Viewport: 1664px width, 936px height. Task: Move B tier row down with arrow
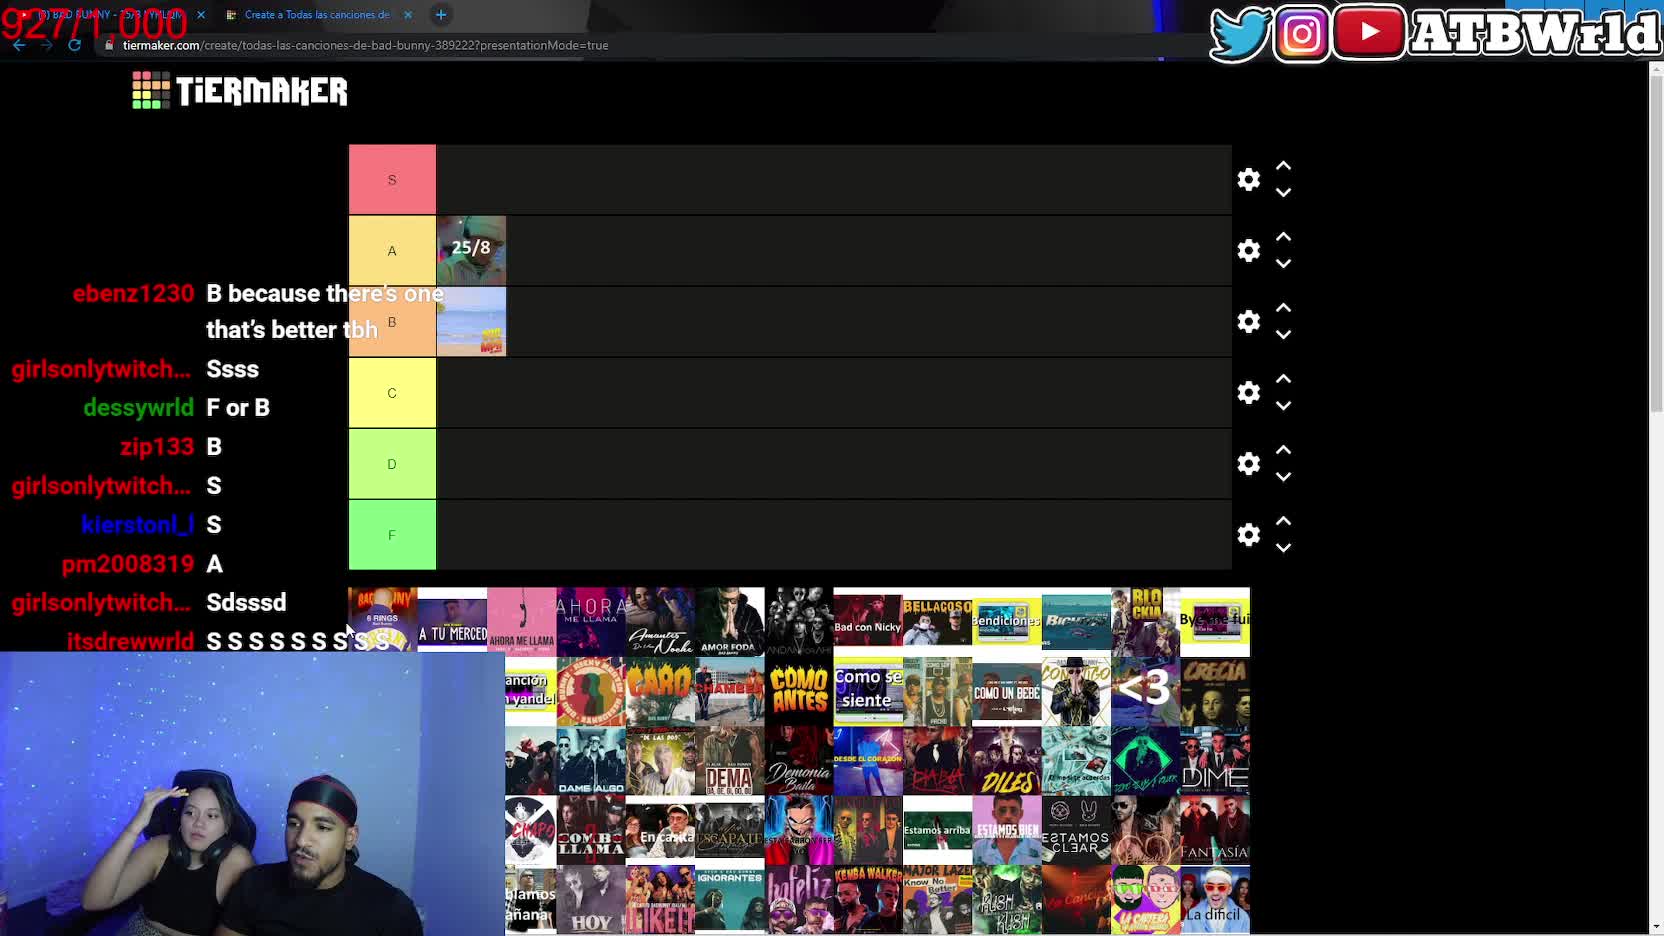pos(1284,334)
